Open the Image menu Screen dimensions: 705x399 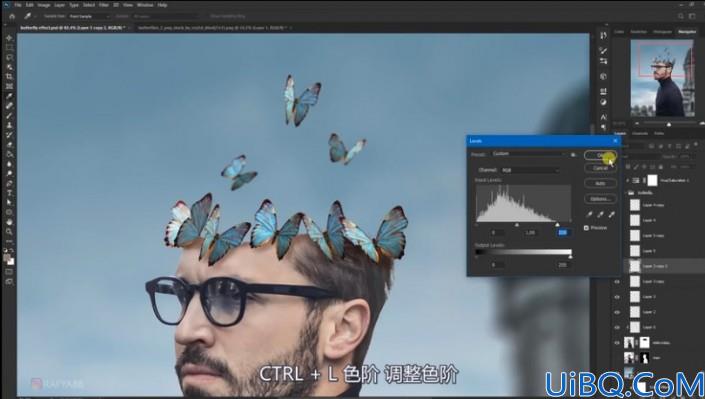[x=44, y=5]
